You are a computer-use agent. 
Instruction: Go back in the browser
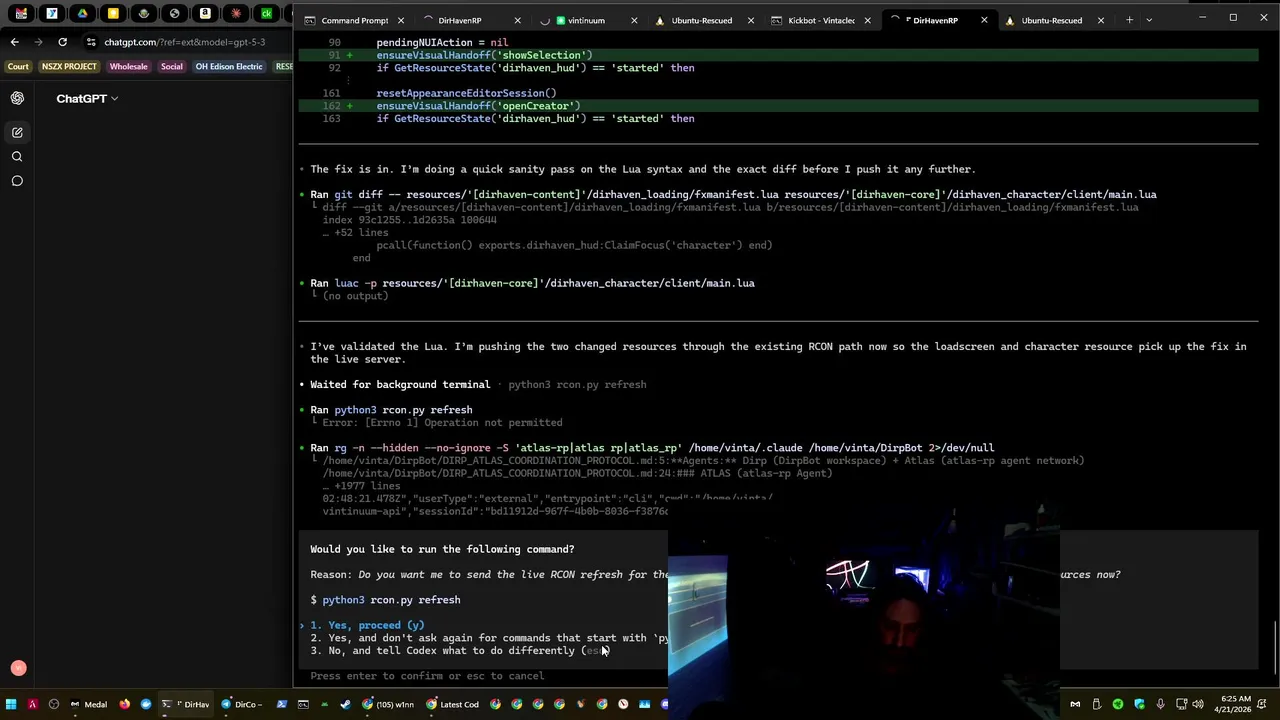(14, 42)
